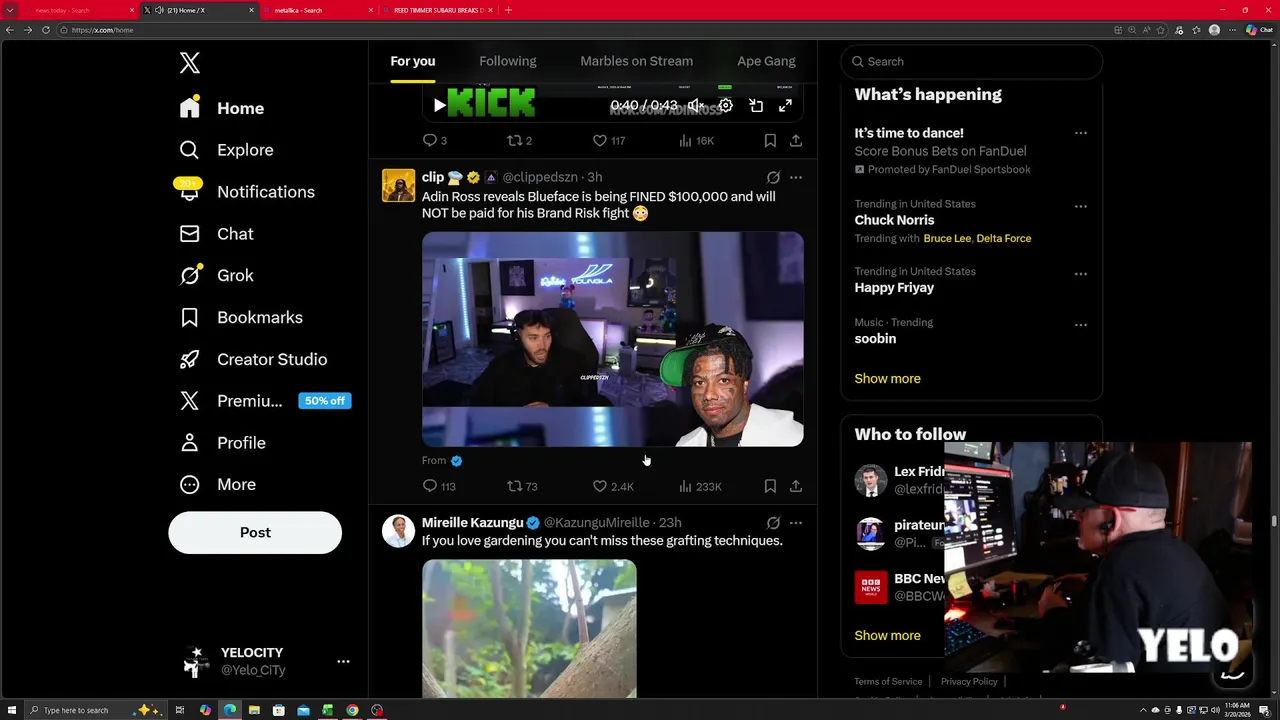The height and width of the screenshot is (720, 1280).
Task: Open Mireille Kazungu profile name
Action: point(472,523)
